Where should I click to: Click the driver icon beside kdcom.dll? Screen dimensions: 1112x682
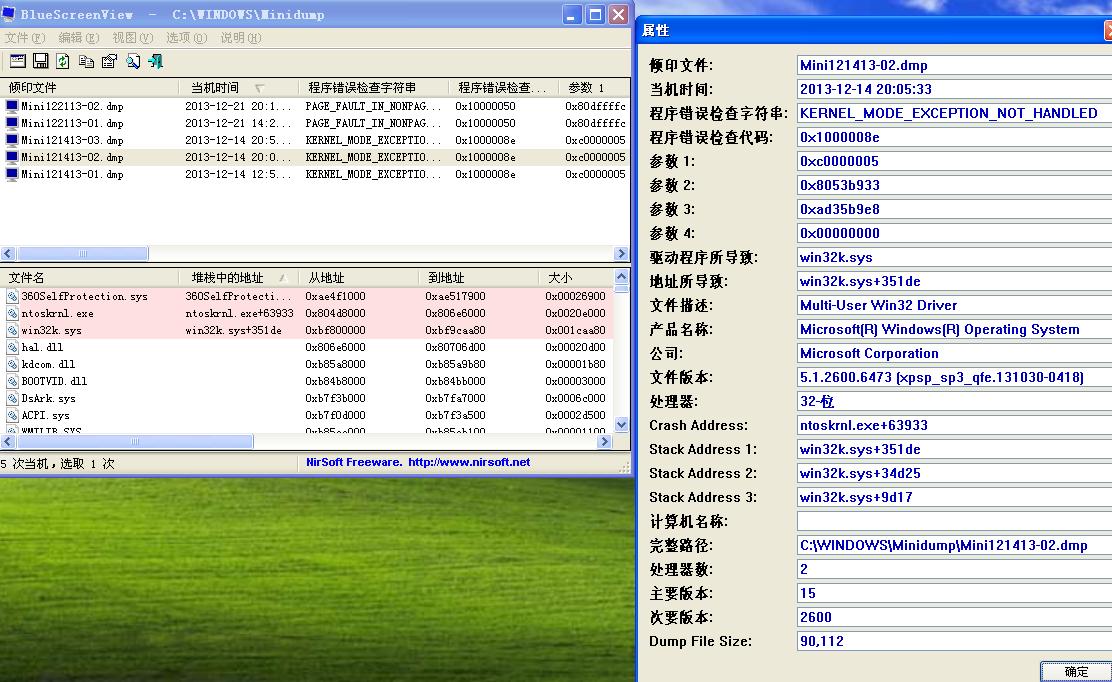point(12,364)
